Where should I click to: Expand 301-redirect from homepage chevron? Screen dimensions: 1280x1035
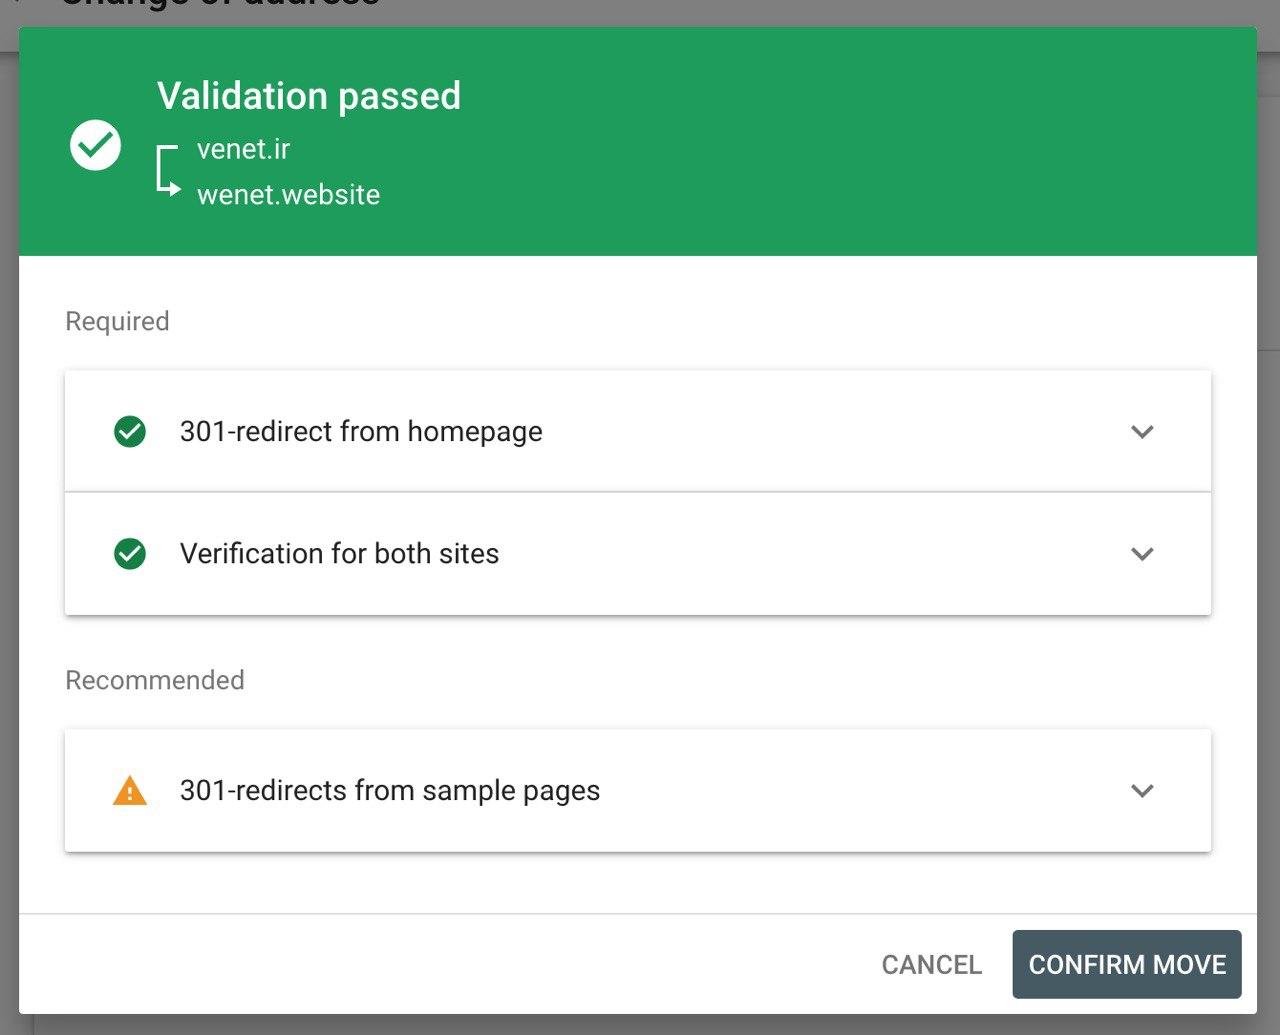point(1142,432)
